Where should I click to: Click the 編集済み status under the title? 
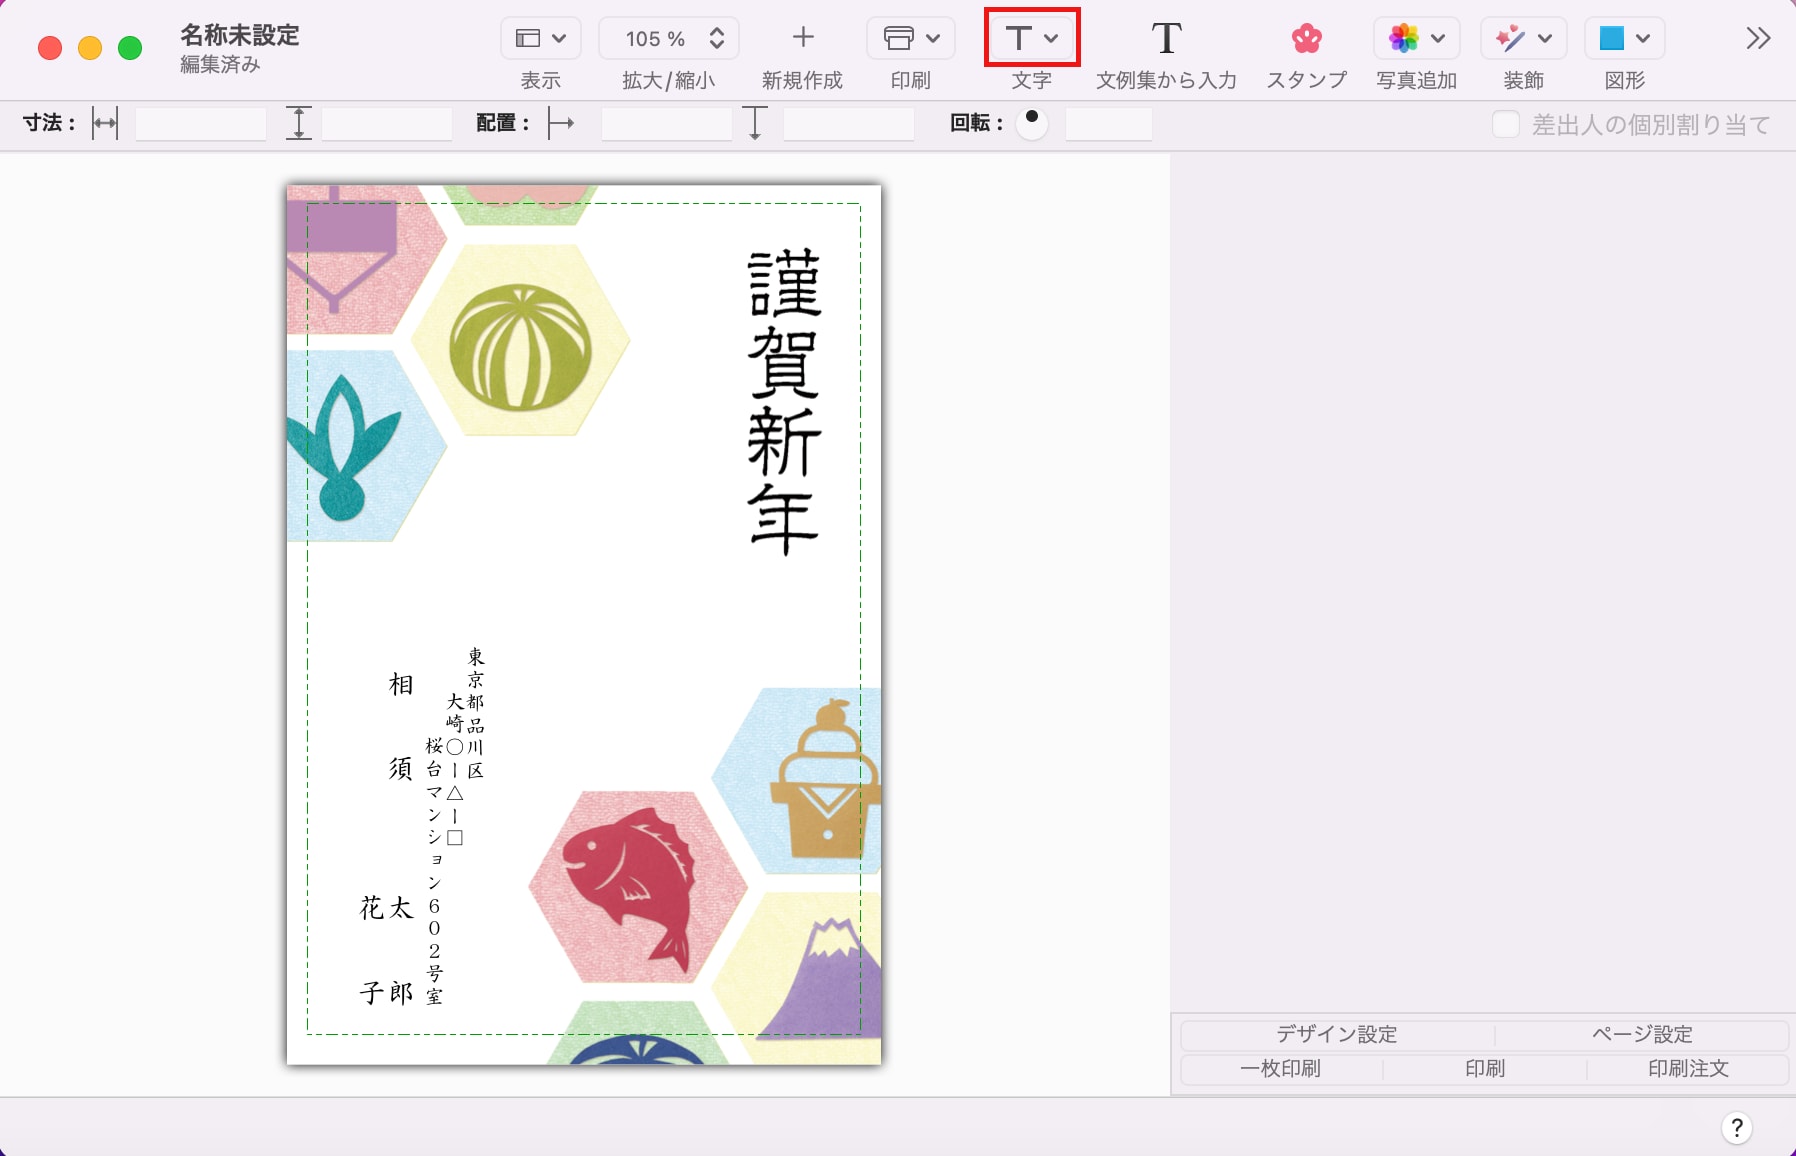tap(220, 64)
